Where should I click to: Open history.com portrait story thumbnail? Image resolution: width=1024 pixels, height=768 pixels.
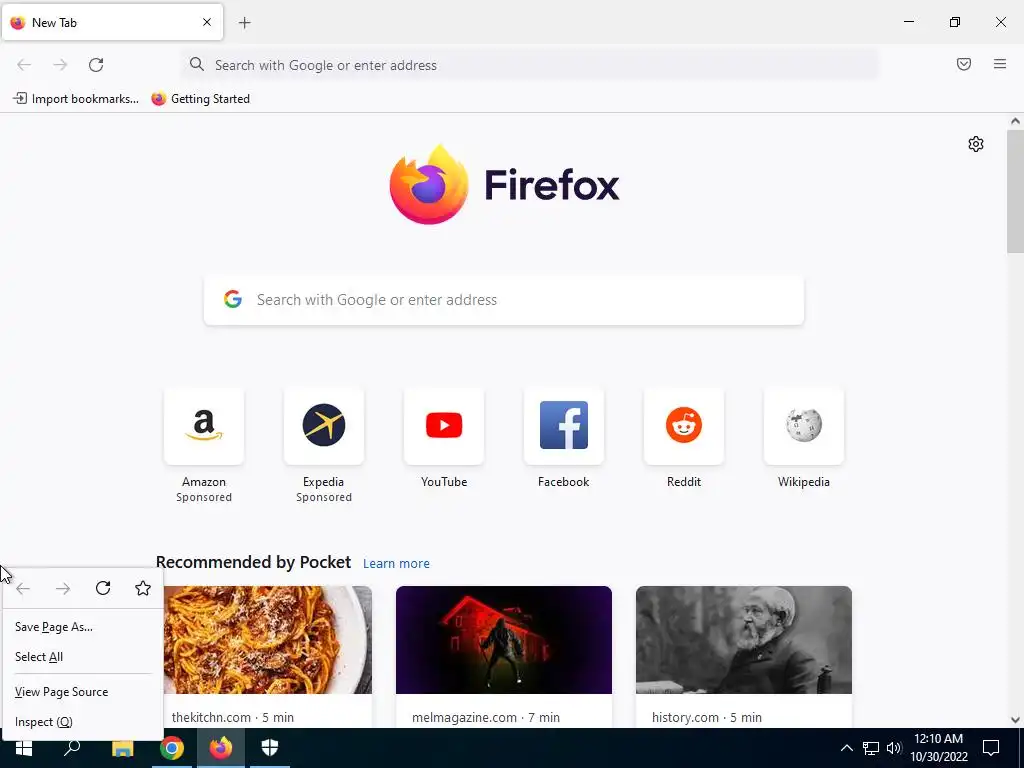(x=743, y=639)
